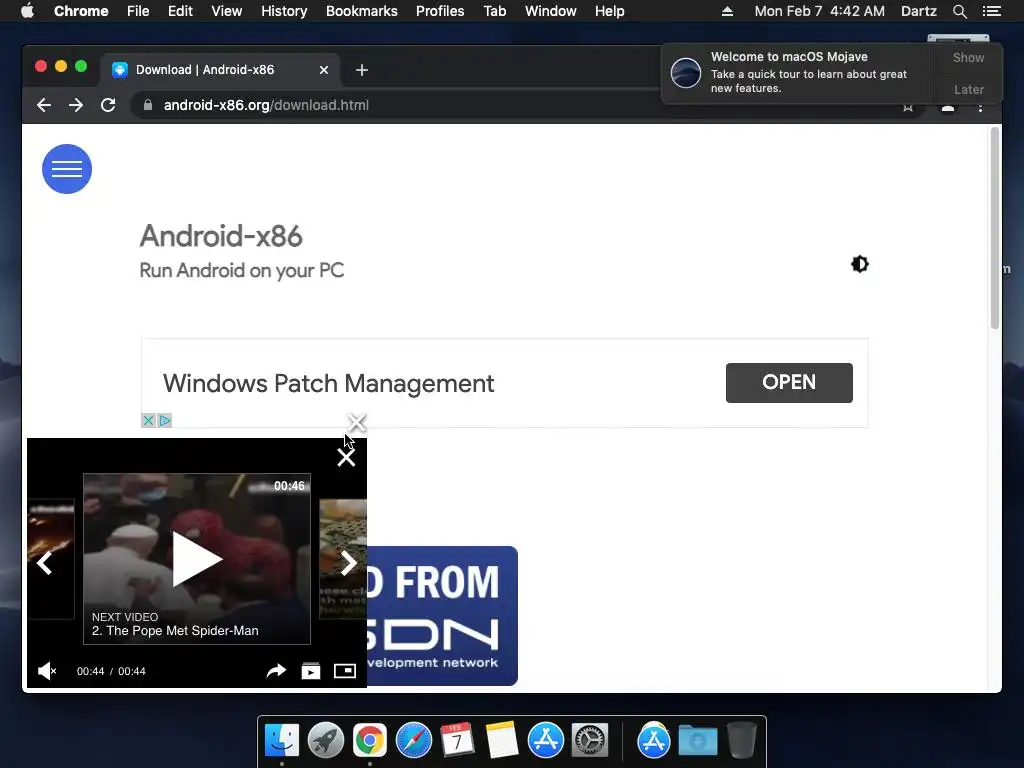Click the menu bar date and time
Screen dimensions: 1024x768
tap(820, 11)
